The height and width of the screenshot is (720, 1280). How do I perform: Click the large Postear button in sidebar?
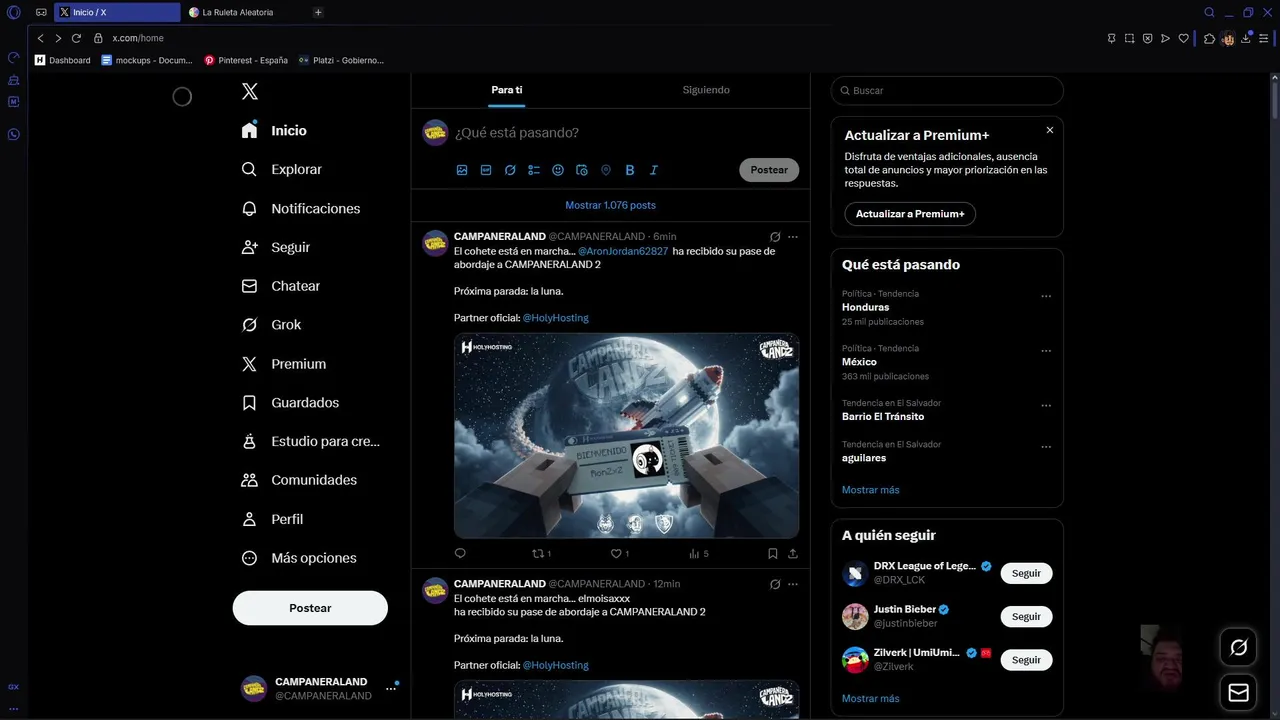pos(310,608)
